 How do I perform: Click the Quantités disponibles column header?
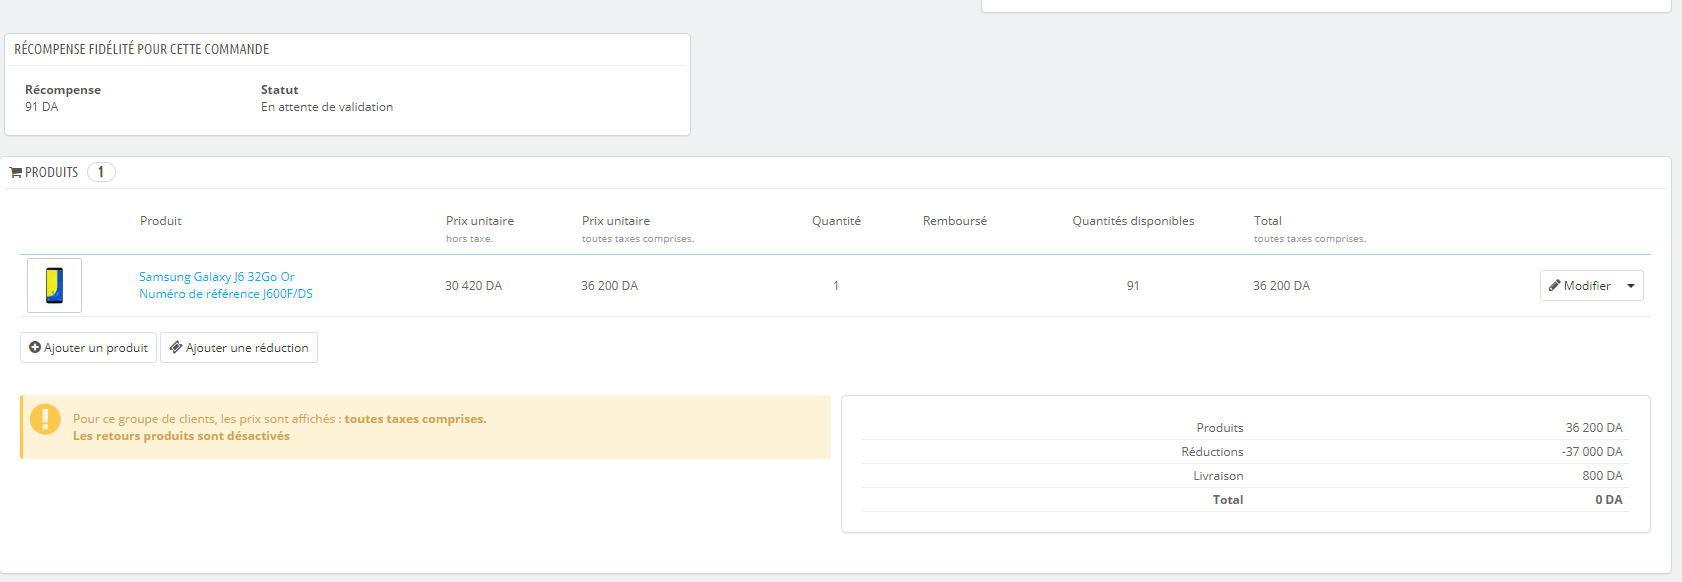point(1133,221)
